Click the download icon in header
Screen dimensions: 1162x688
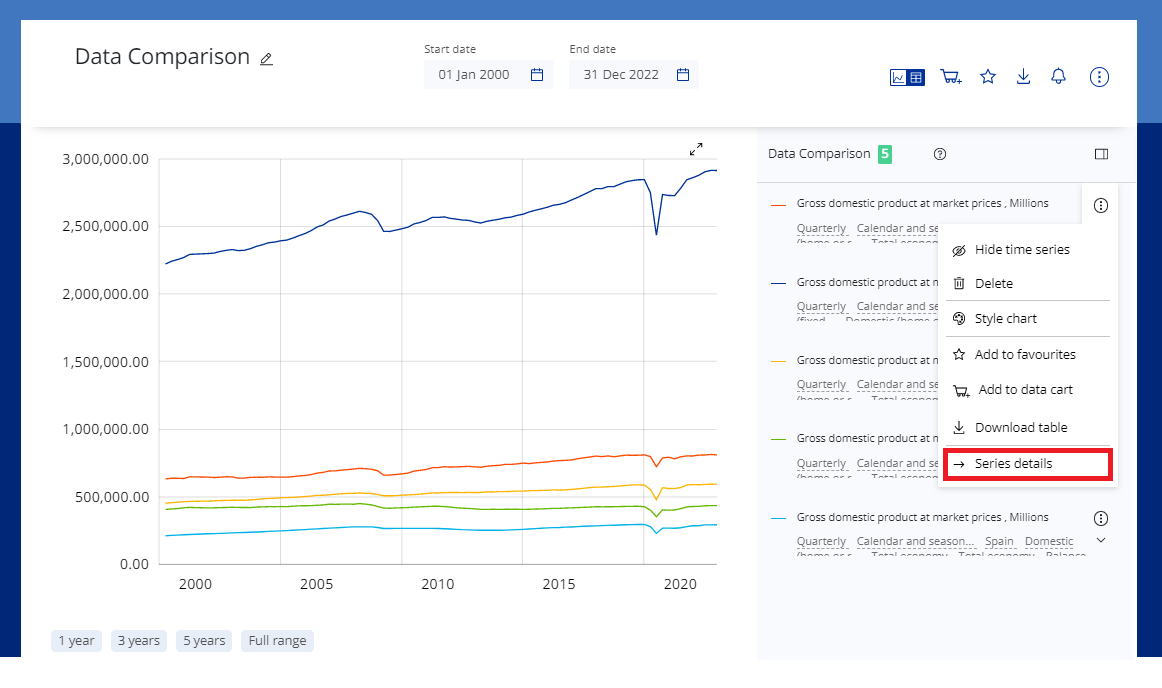pyautogui.click(x=1023, y=77)
